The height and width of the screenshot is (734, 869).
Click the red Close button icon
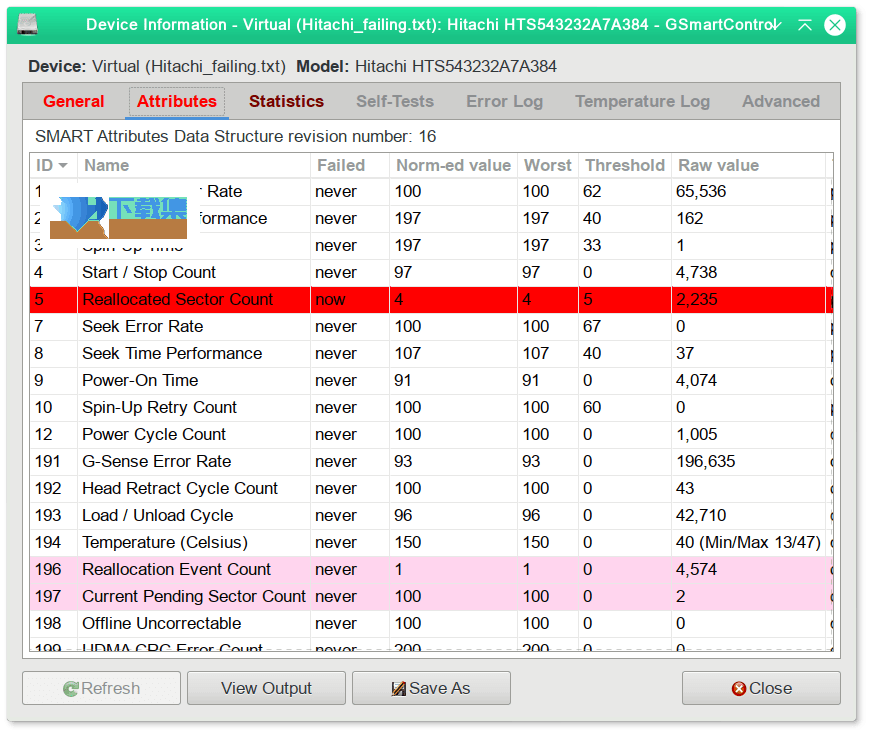(739, 689)
